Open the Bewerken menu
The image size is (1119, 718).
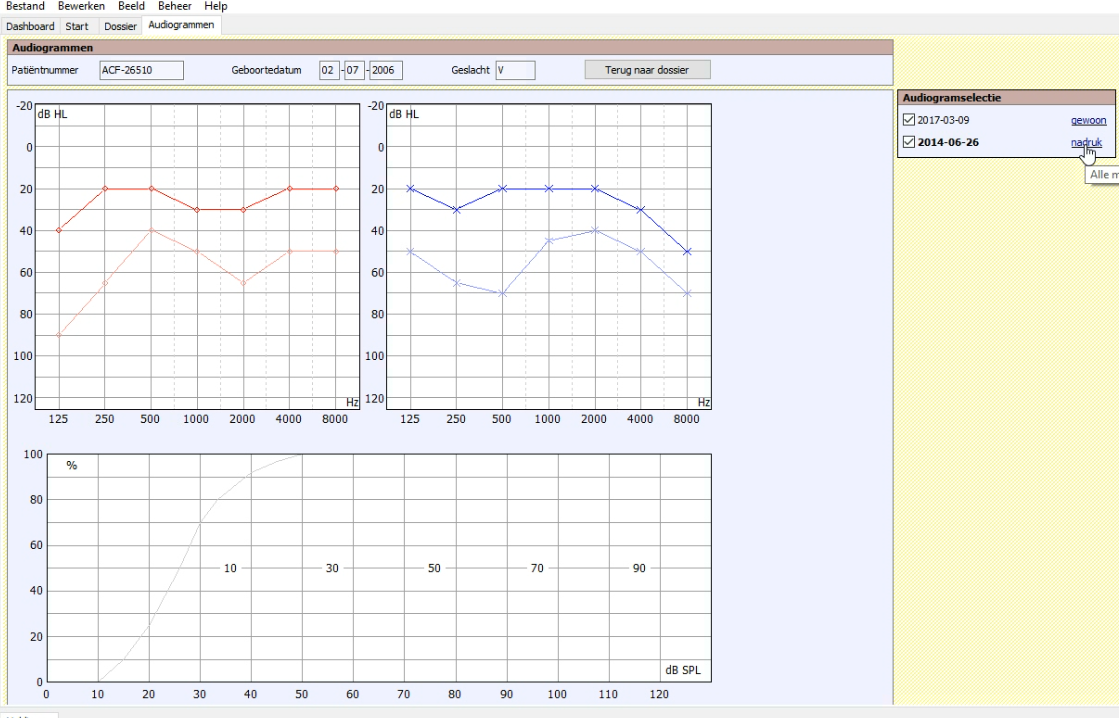pos(79,7)
